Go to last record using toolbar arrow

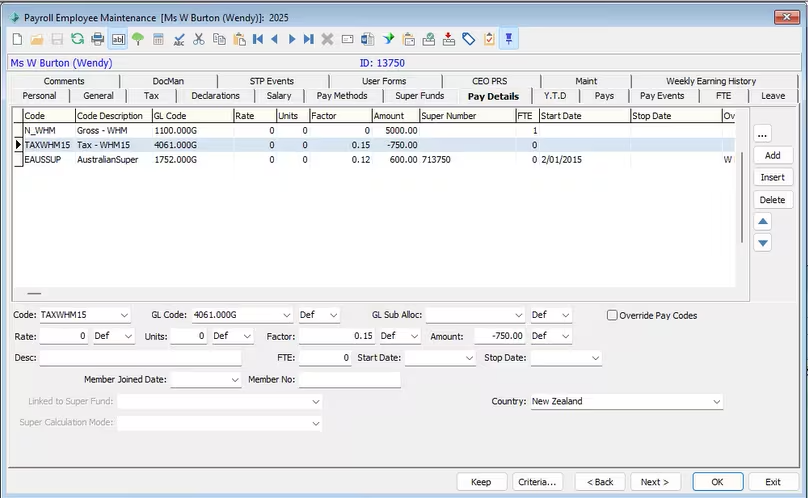tap(308, 39)
